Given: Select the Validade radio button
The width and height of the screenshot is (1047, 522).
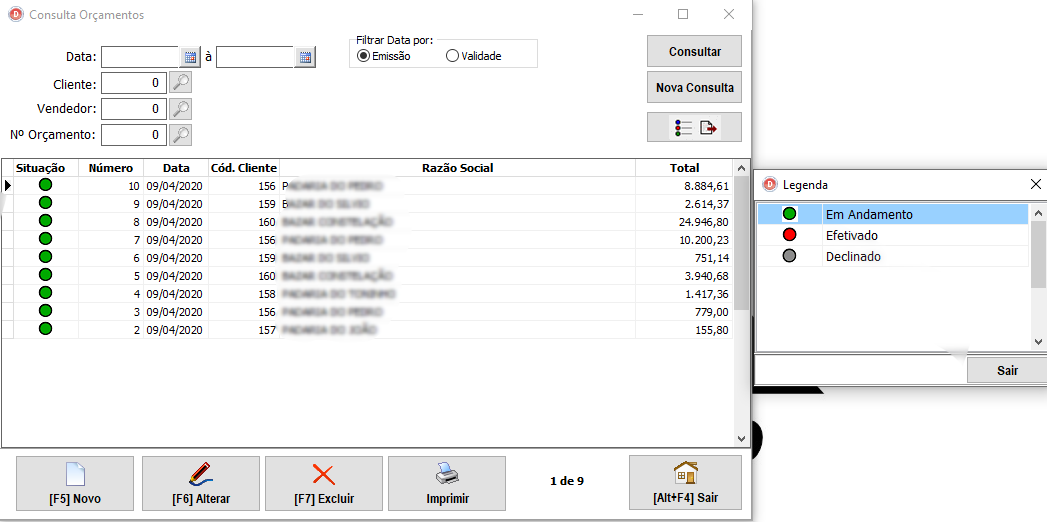Looking at the screenshot, I should click(x=452, y=57).
